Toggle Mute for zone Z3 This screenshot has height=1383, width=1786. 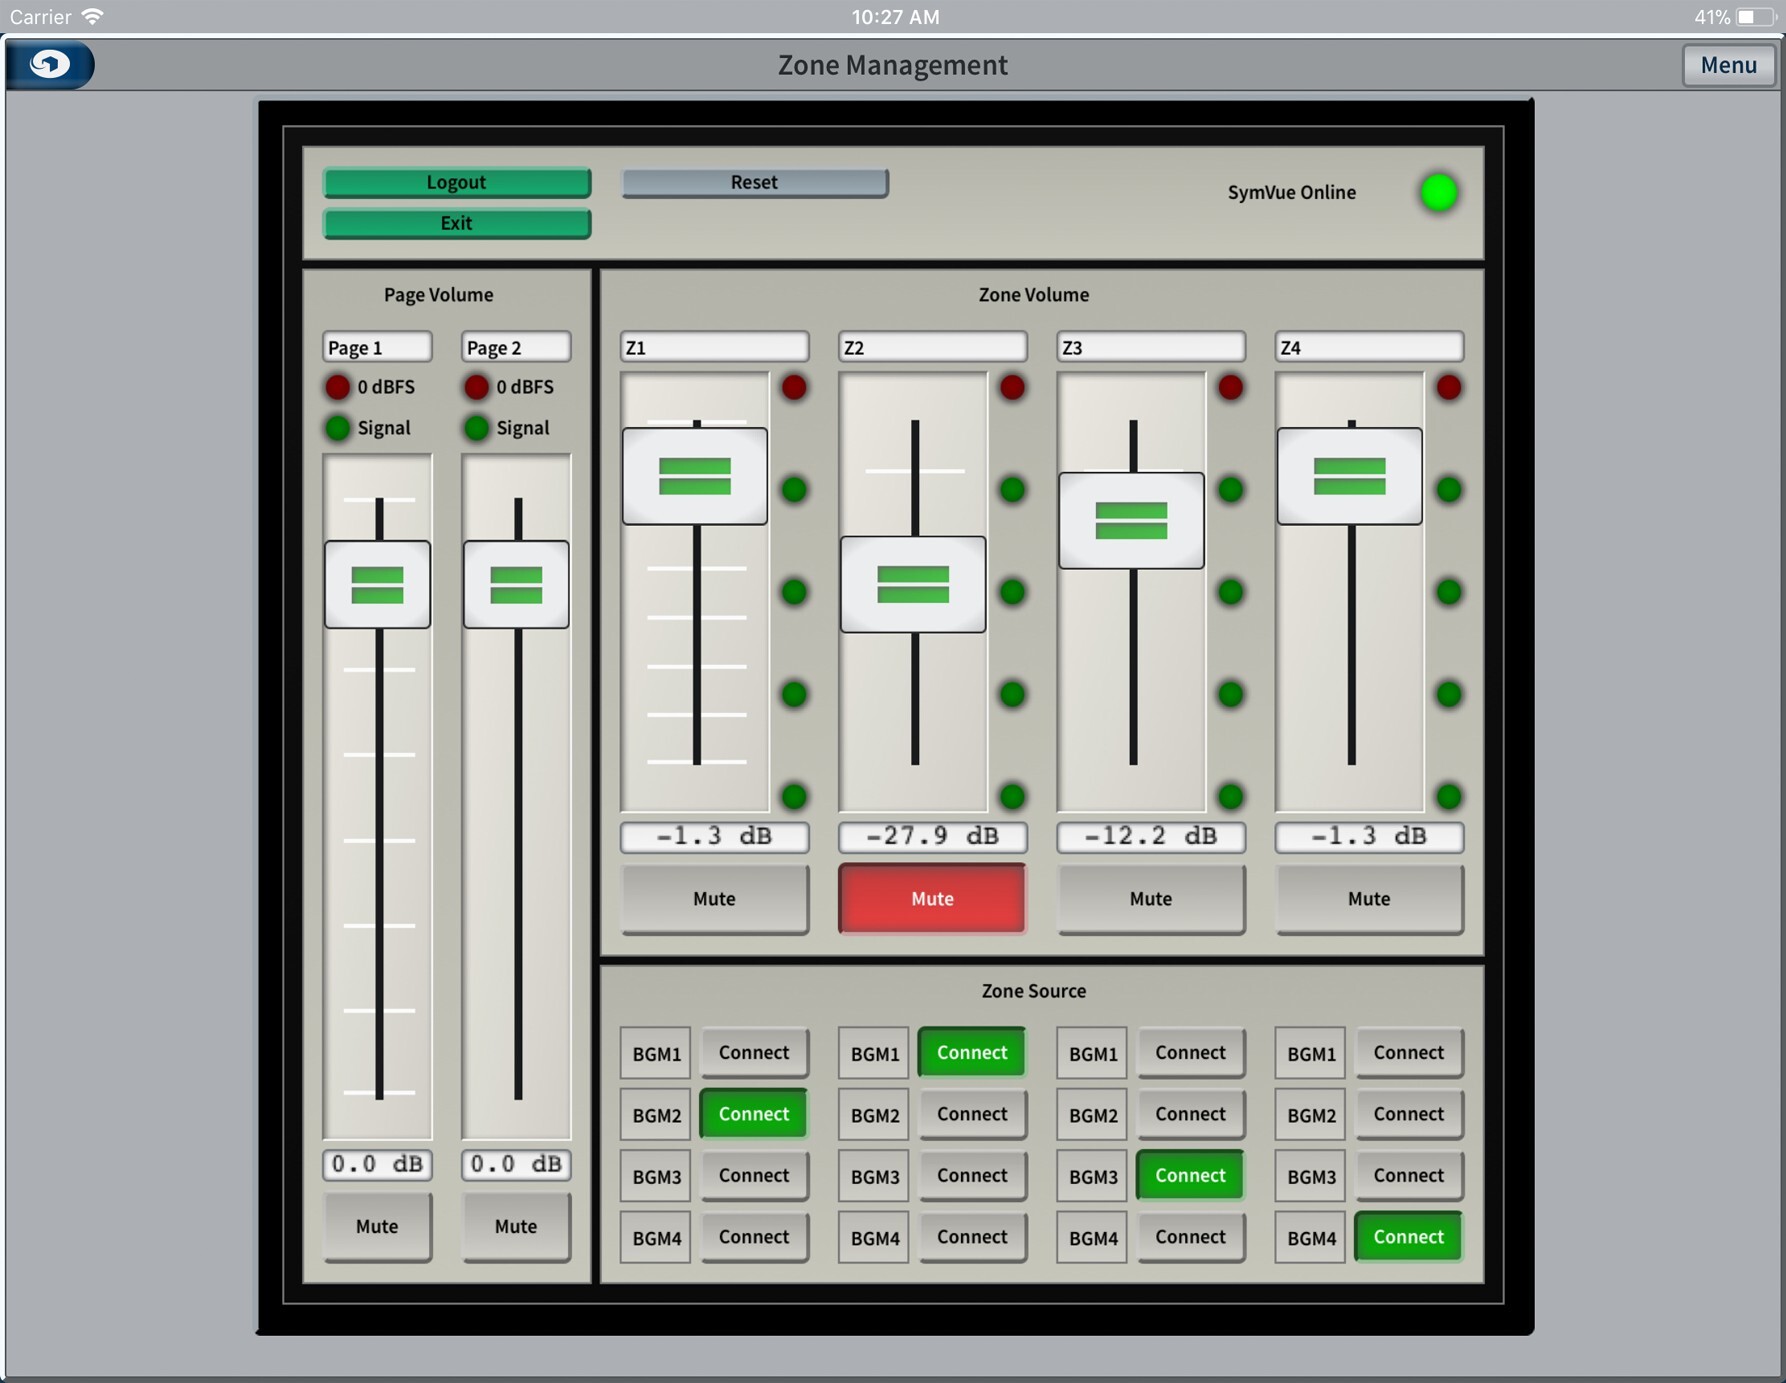[x=1150, y=898]
